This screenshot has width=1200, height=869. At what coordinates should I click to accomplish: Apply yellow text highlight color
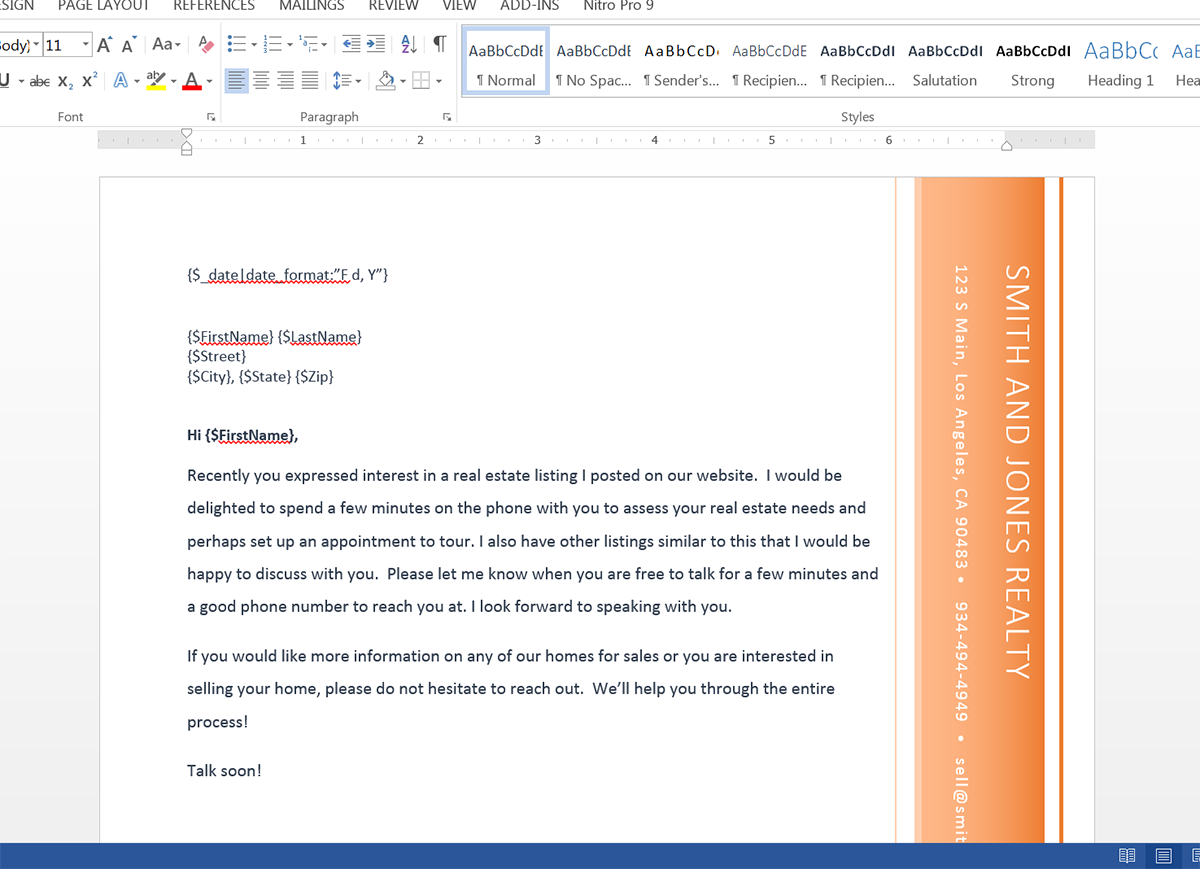pyautogui.click(x=156, y=81)
